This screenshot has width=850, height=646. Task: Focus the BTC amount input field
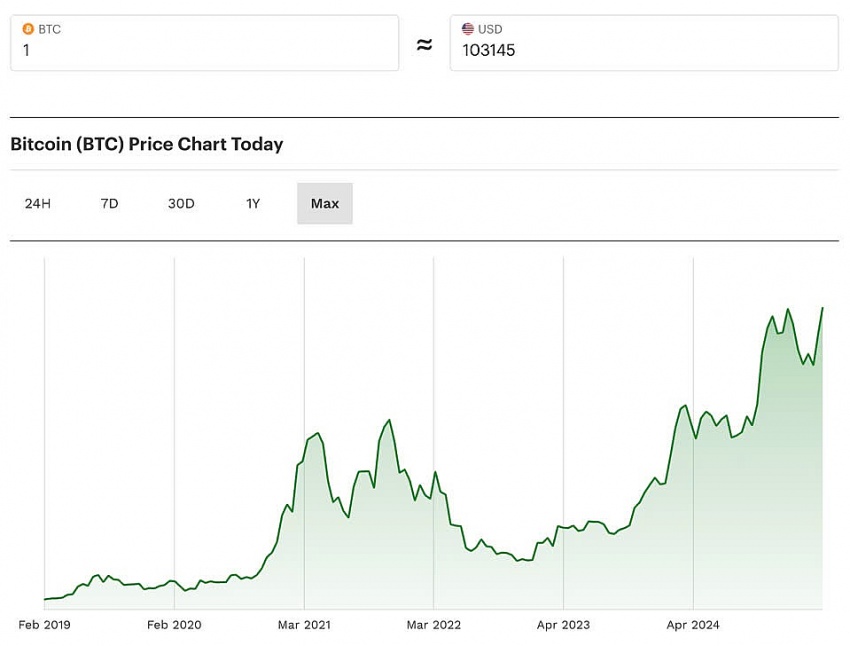[204, 43]
